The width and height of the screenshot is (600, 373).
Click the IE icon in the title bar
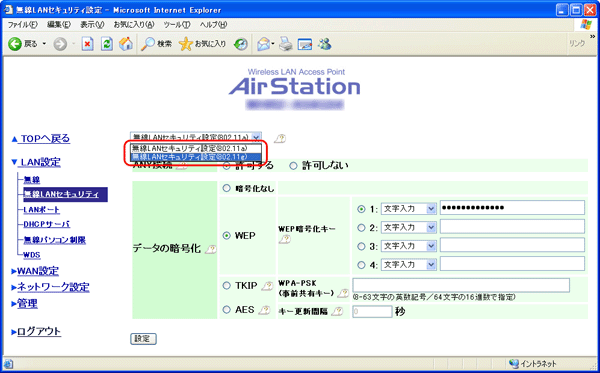(8, 10)
